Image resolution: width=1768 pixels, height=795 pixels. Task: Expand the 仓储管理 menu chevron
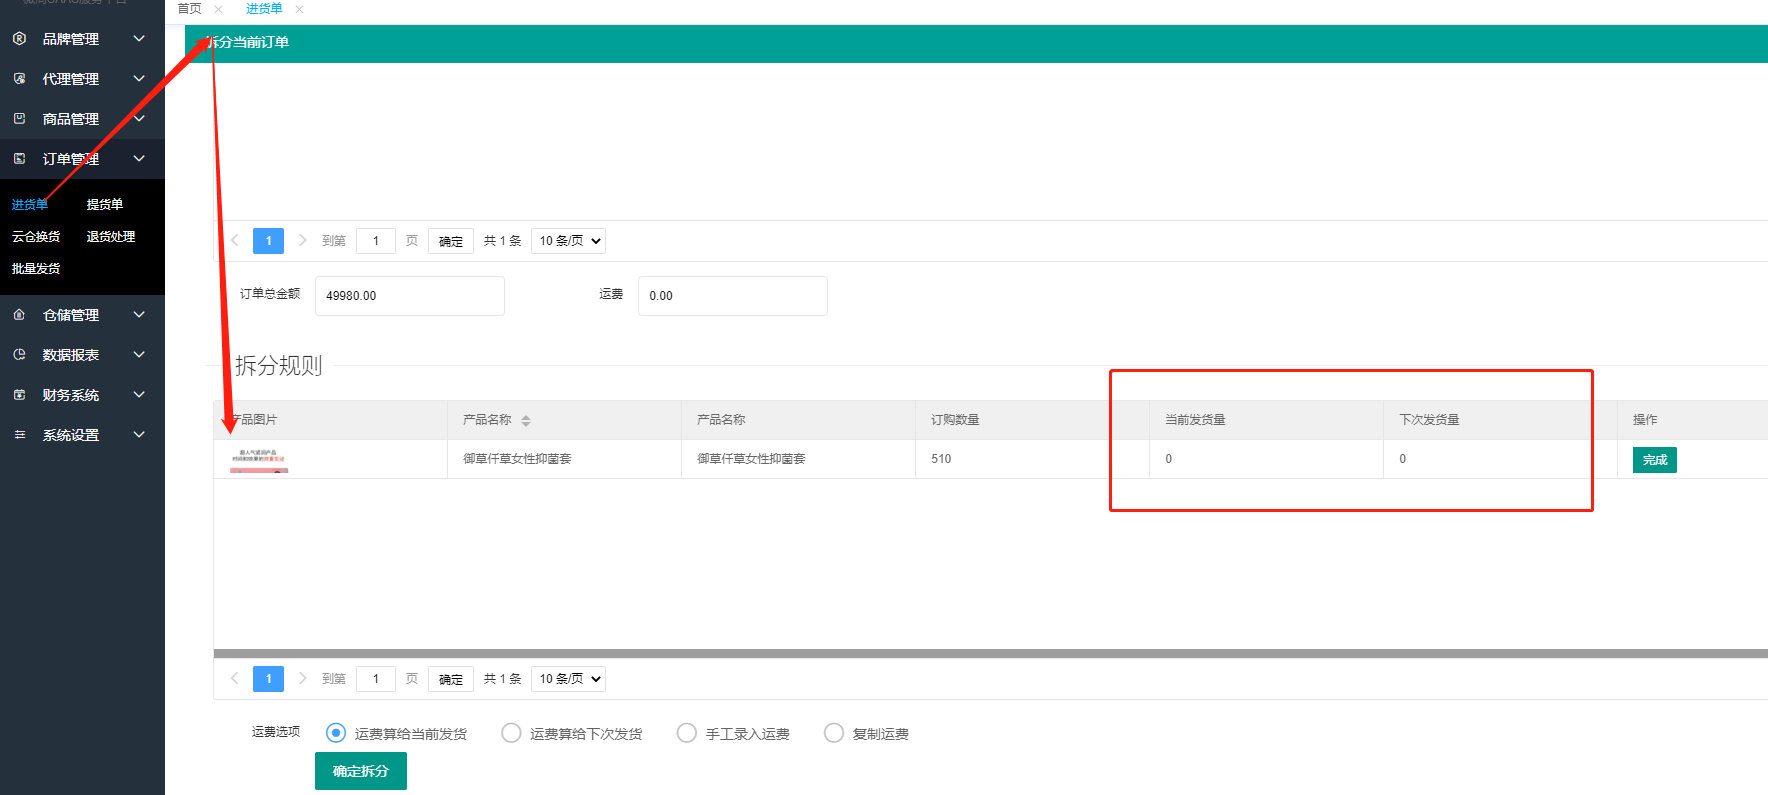tap(139, 314)
